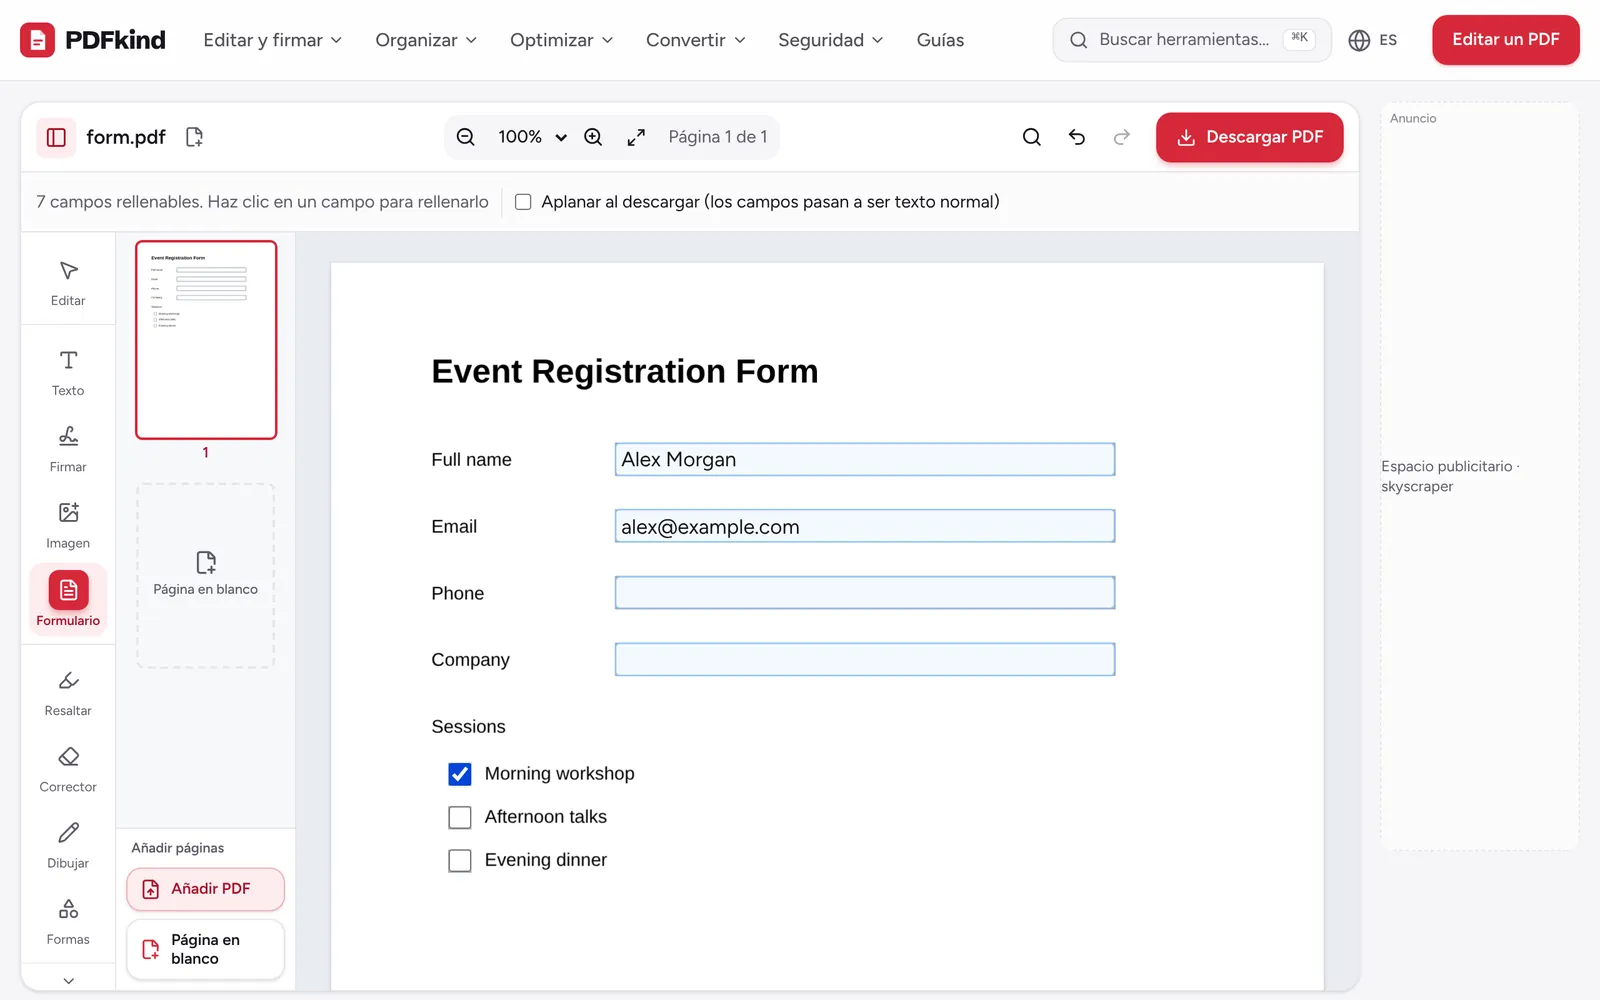The width and height of the screenshot is (1600, 1000).
Task: Open document search magnifier icon
Action: click(x=1032, y=137)
